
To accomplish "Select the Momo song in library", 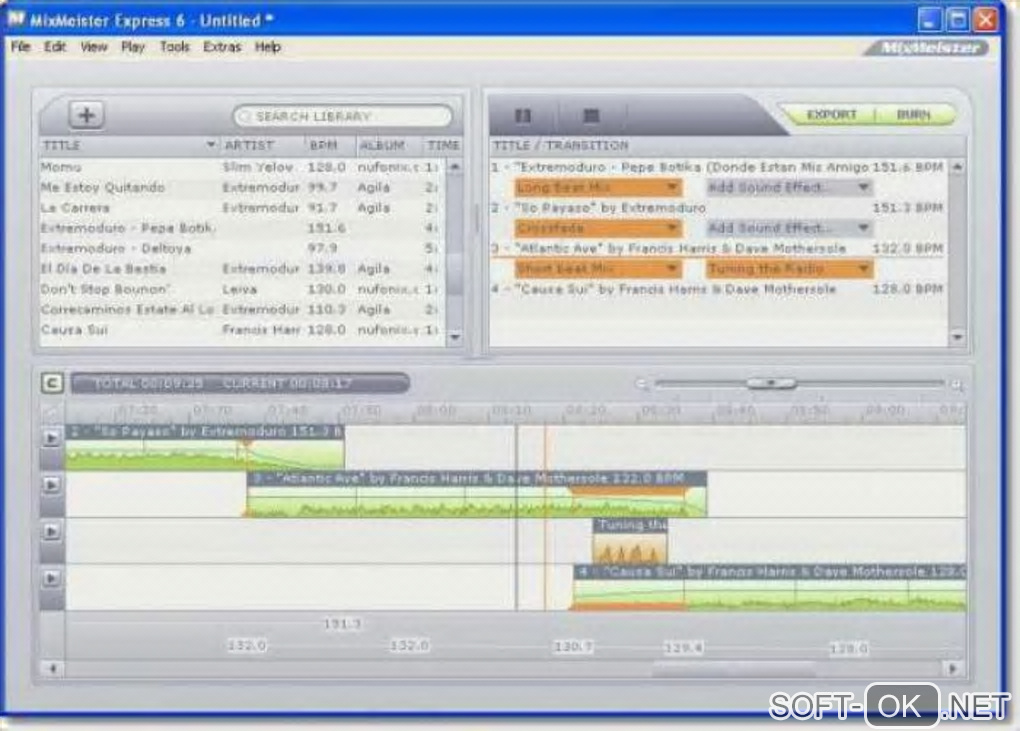I will click(x=242, y=167).
